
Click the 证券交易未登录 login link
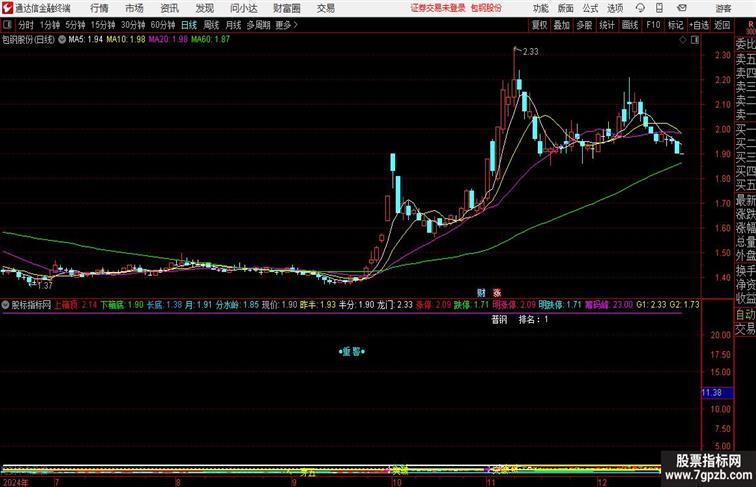click(438, 8)
